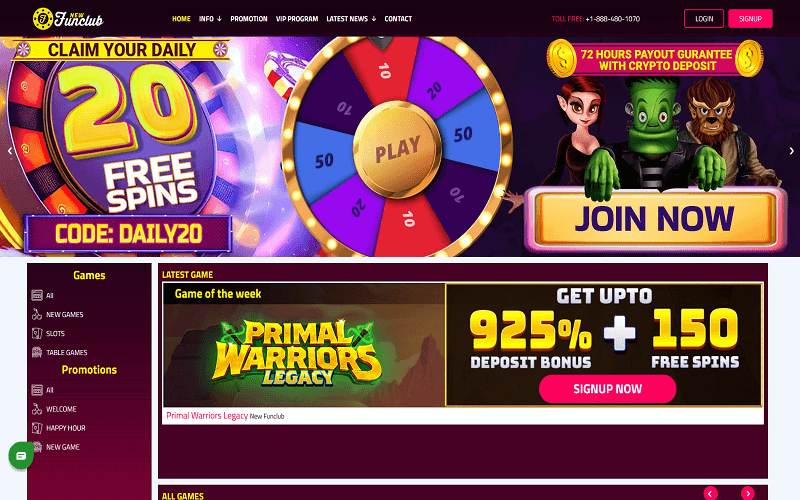Click the Login button
Screen dimensions: 800x500
[704, 18]
